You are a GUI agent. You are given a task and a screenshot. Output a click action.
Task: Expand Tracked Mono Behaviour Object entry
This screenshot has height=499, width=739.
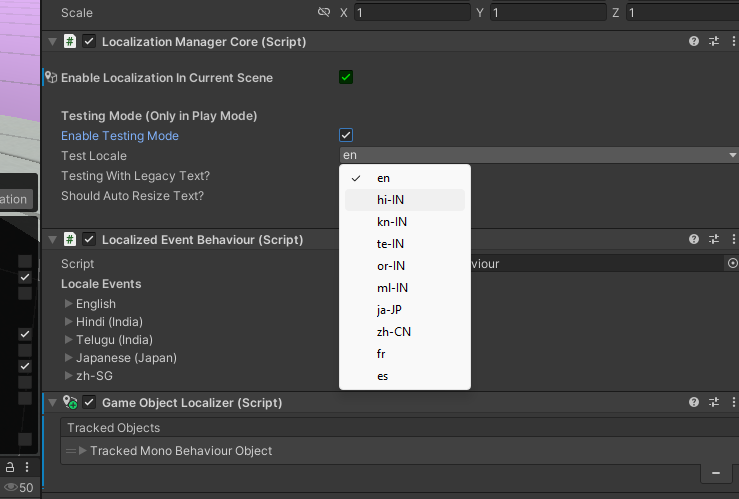pos(82,450)
